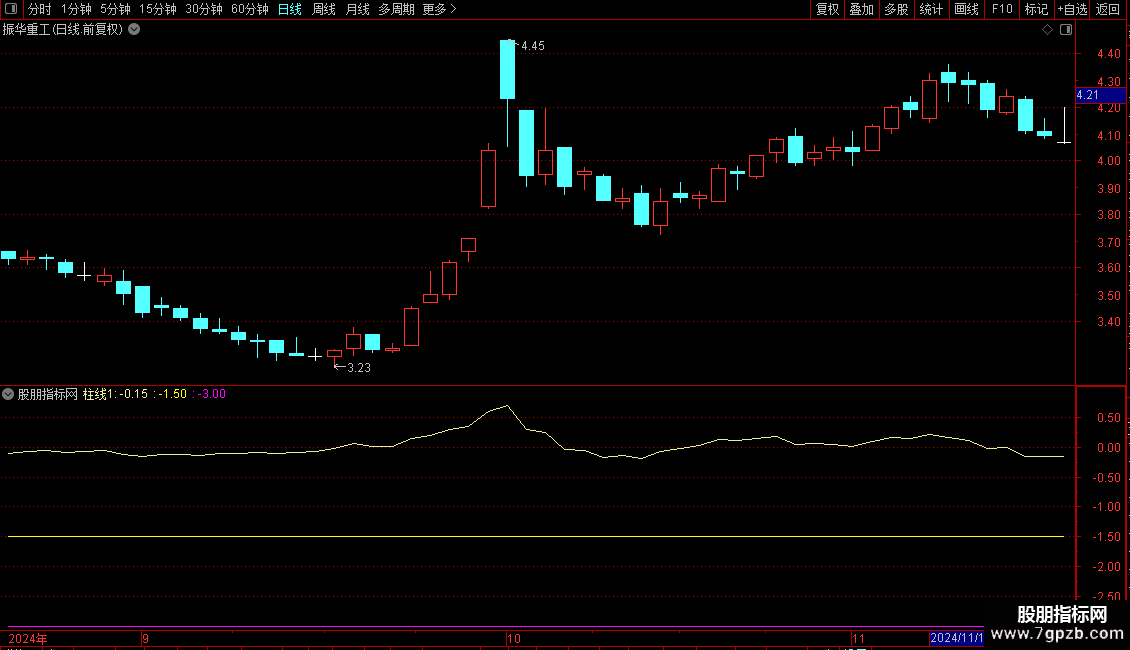Click the 股朋指标网 indicator name
Viewport: 1130px width, 650px height.
pos(48,394)
